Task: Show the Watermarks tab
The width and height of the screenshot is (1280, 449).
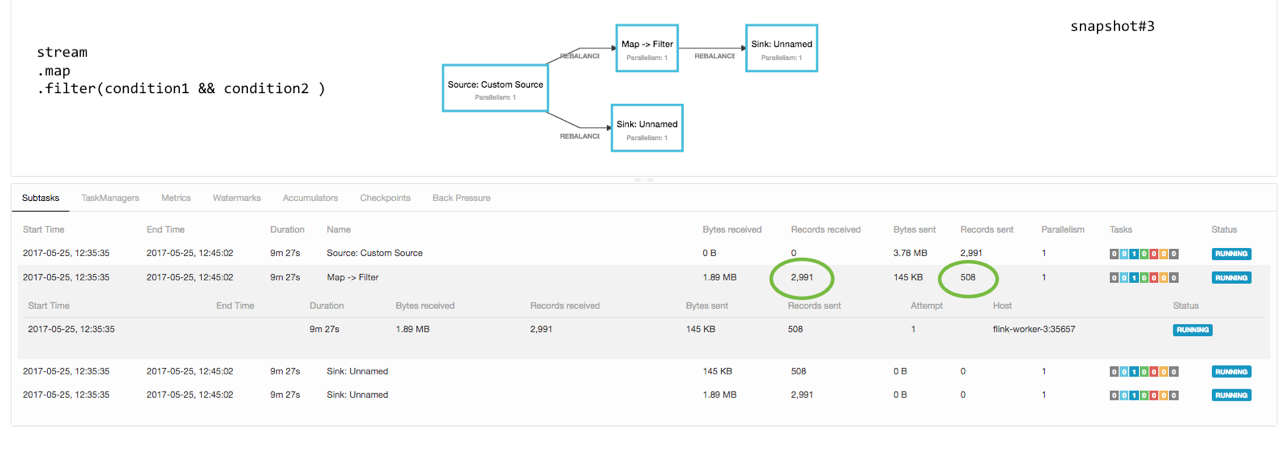Action: coord(237,198)
